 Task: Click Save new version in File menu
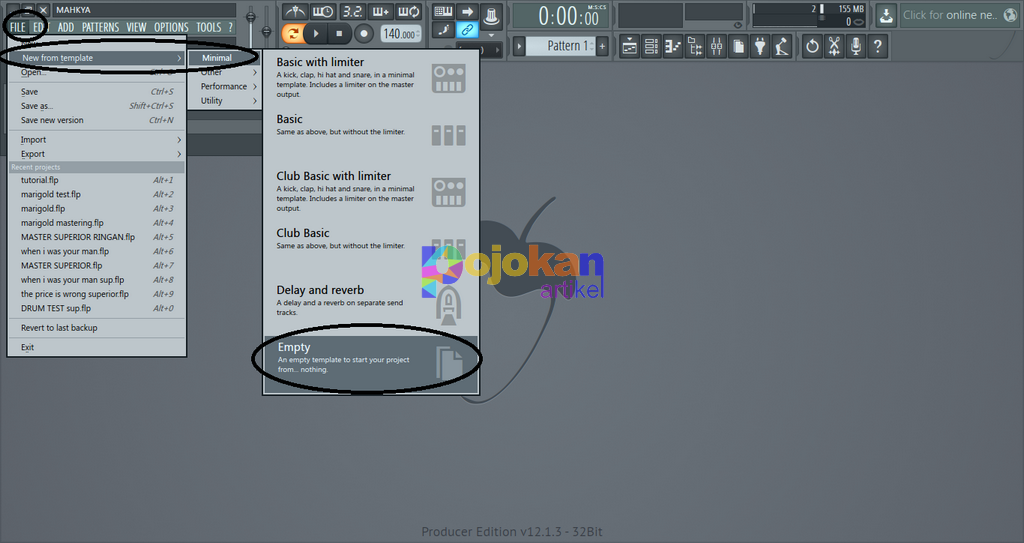click(x=97, y=120)
